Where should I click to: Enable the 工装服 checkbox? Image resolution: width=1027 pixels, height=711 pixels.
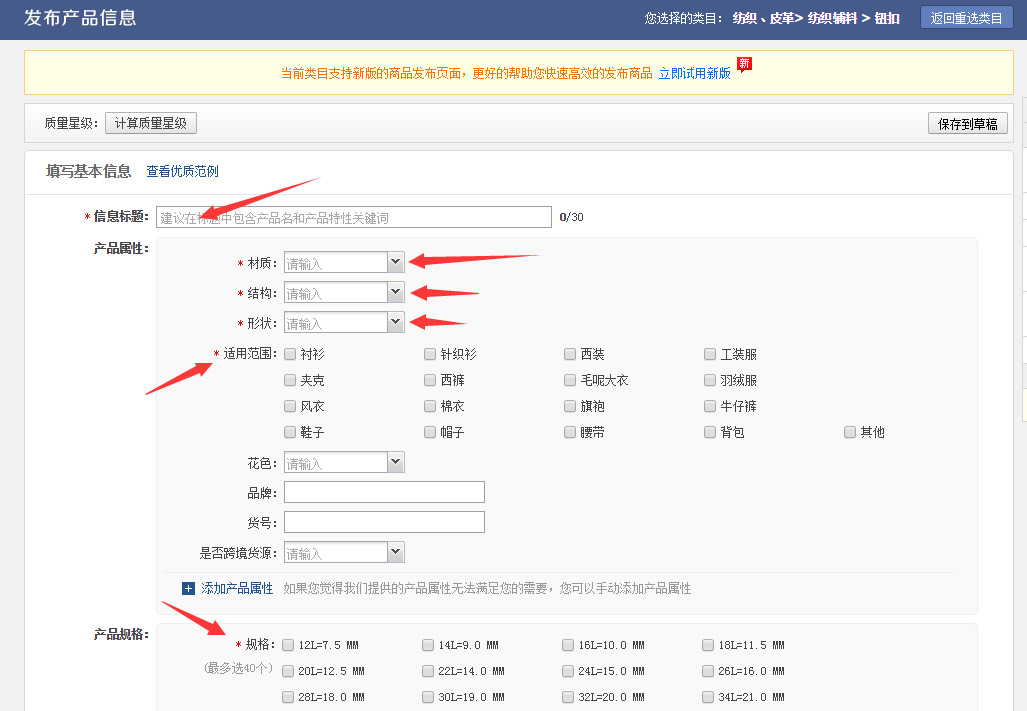point(710,354)
